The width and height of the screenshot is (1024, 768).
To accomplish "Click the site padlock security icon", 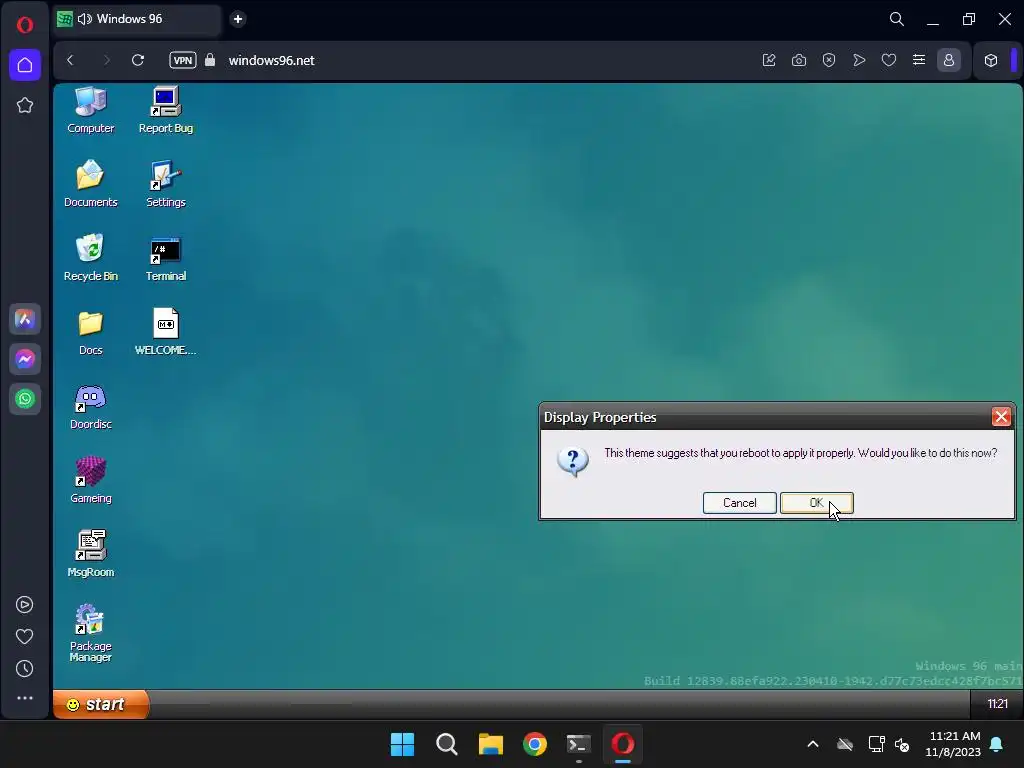I will [x=210, y=60].
